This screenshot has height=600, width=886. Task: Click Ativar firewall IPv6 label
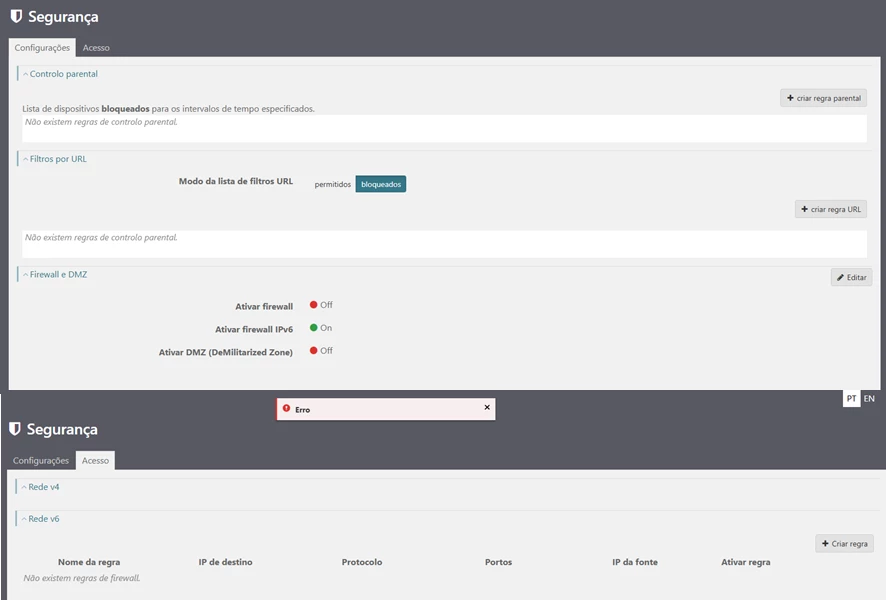point(254,329)
